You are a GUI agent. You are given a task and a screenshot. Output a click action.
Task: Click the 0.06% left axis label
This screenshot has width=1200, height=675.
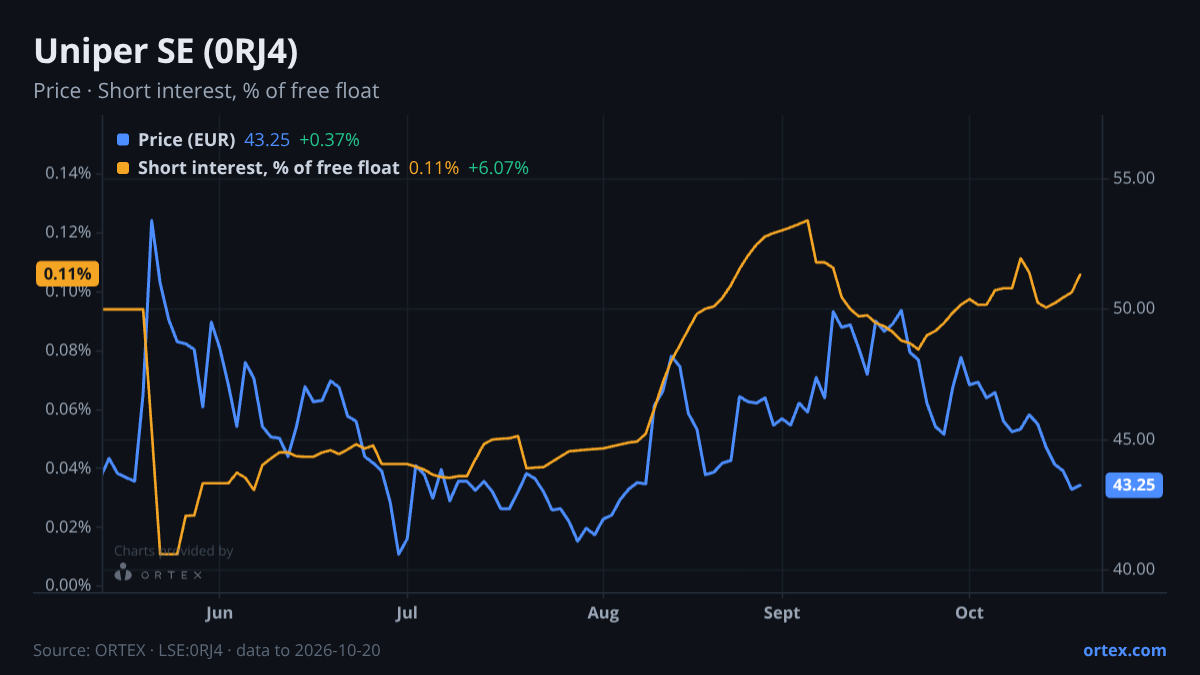pos(68,410)
